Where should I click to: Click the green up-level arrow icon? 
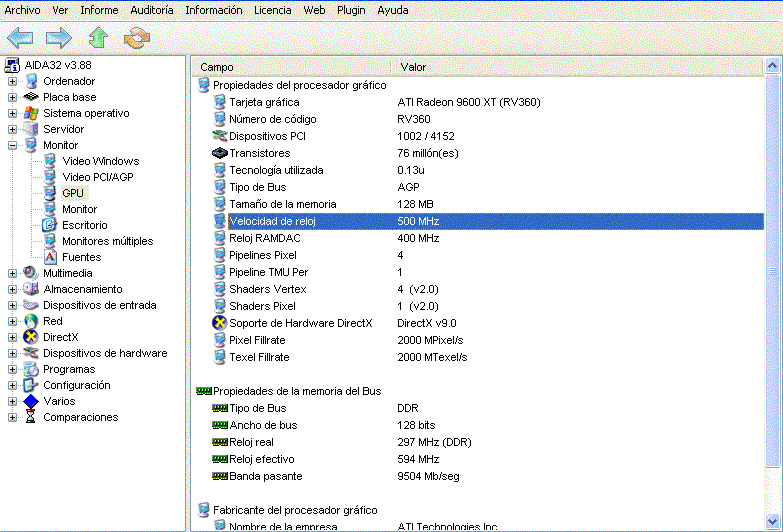[x=98, y=38]
